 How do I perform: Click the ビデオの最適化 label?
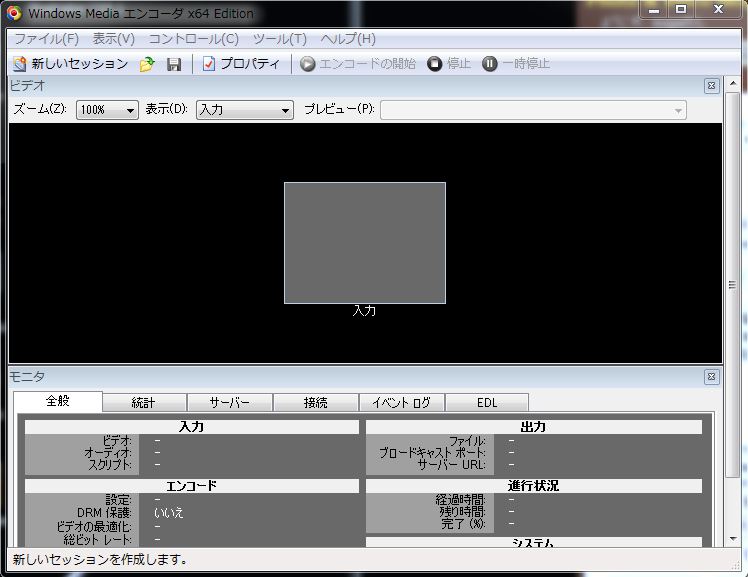[x=94, y=526]
